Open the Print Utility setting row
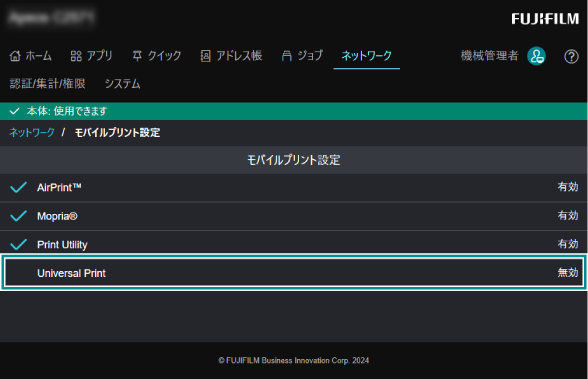 (x=294, y=243)
